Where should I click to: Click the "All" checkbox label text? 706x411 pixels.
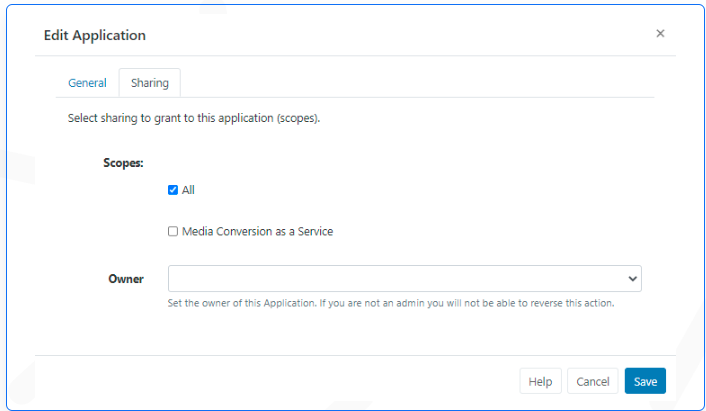188,190
